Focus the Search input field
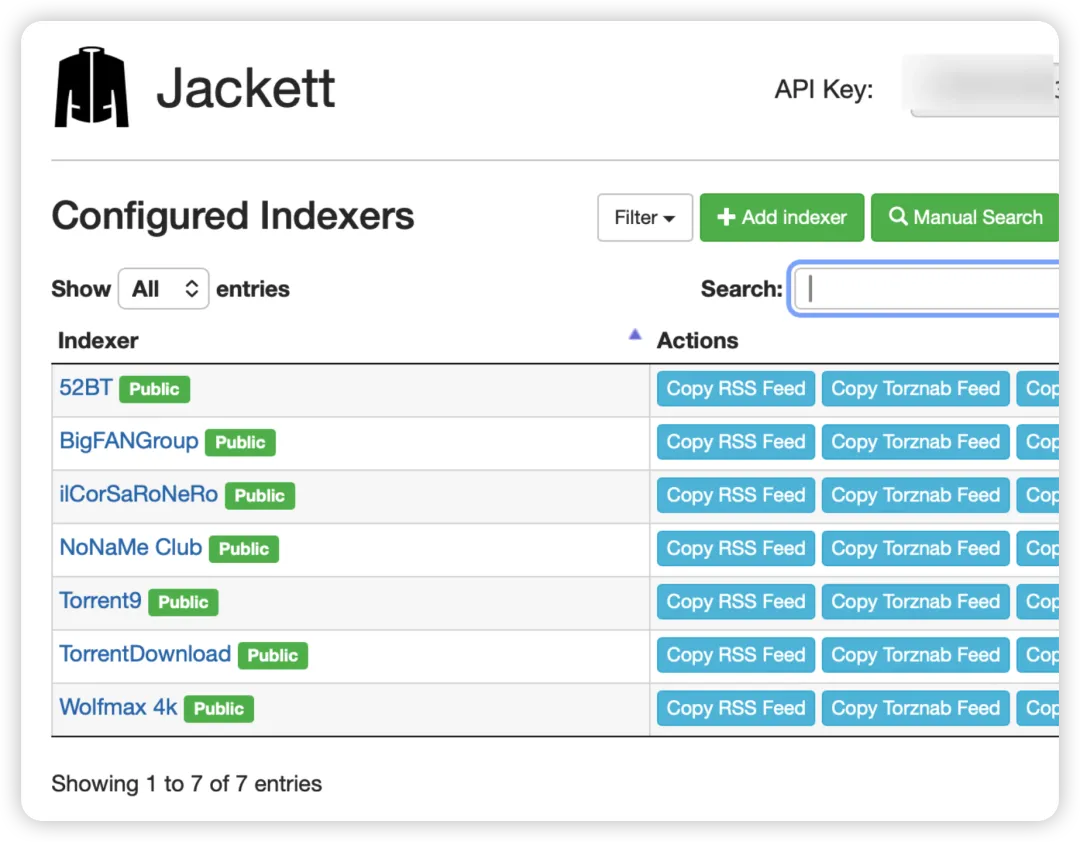The image size is (1080, 842). [x=926, y=289]
